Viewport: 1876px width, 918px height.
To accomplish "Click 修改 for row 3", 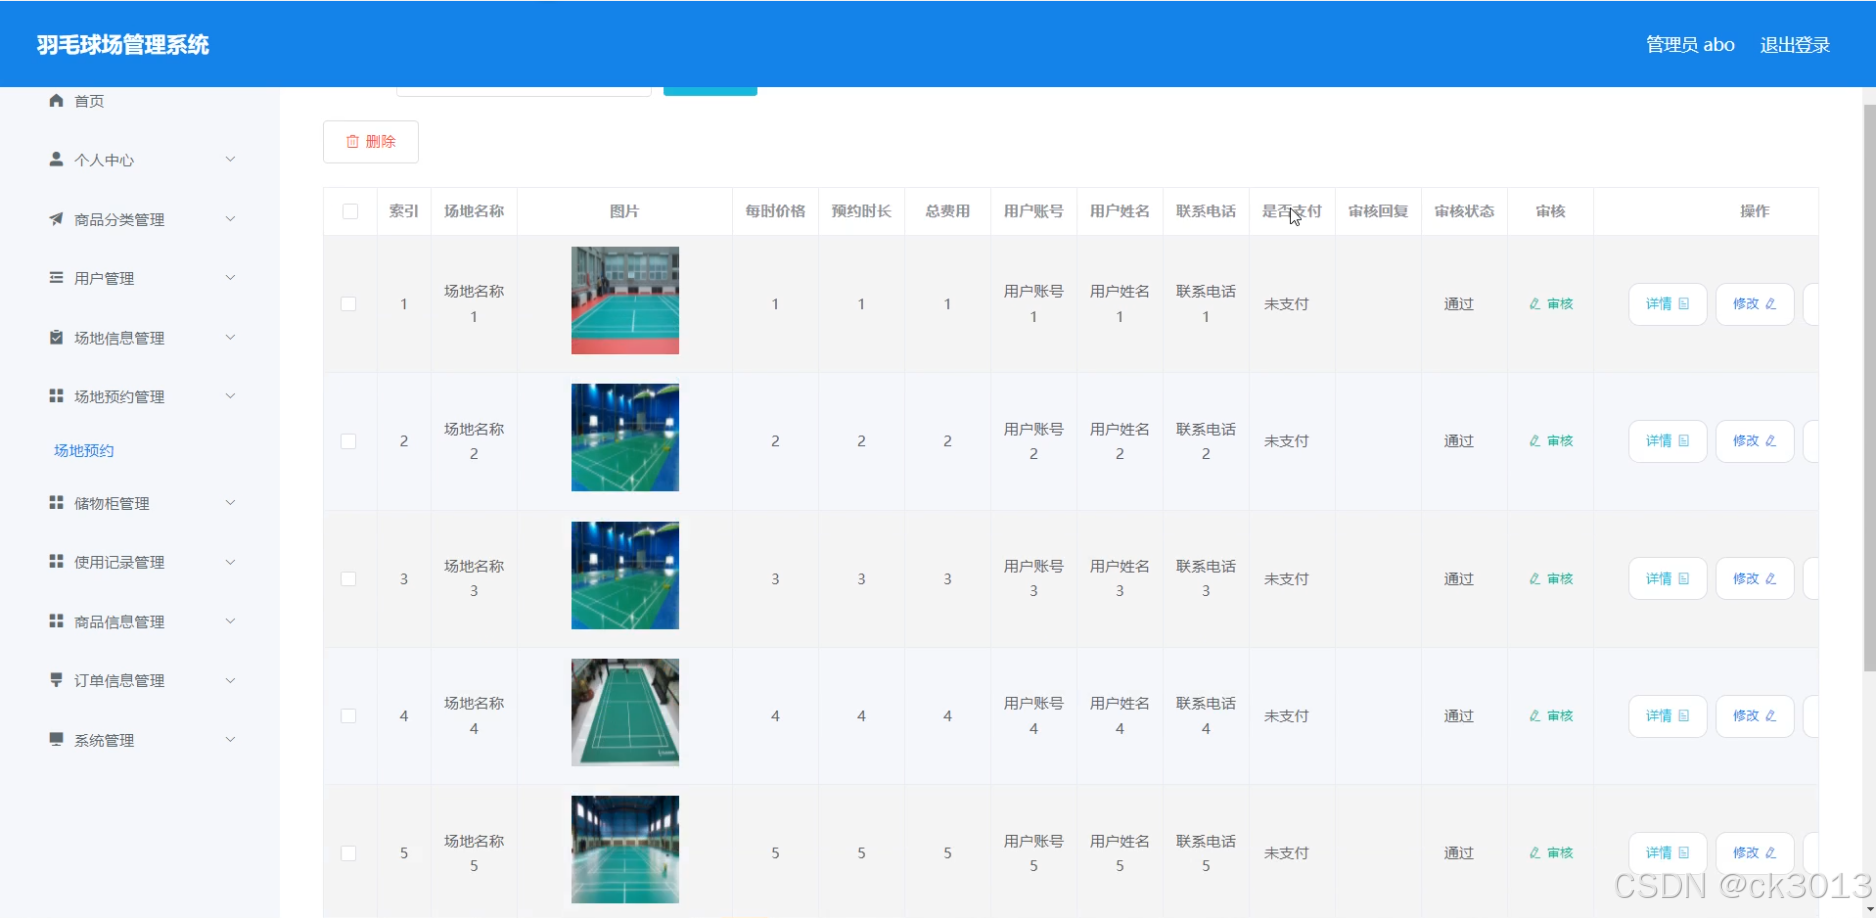I will pyautogui.click(x=1755, y=579).
